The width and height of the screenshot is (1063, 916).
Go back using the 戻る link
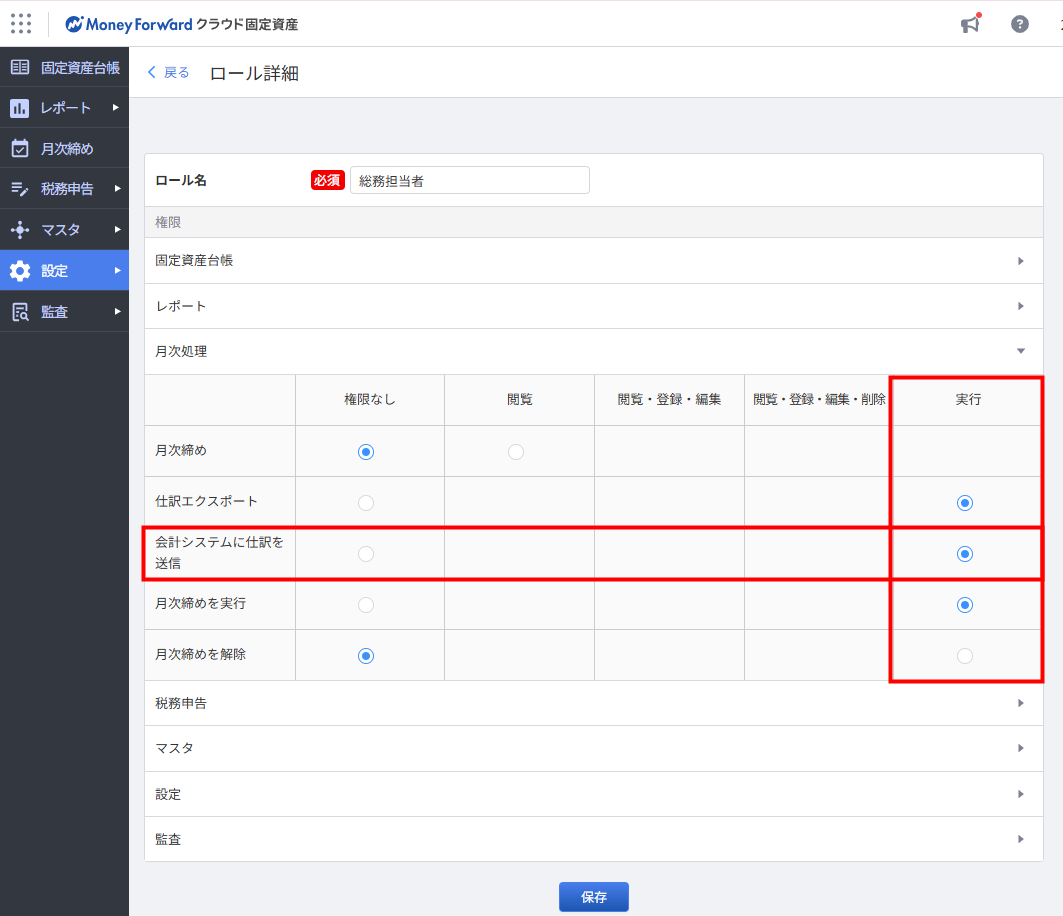pos(168,72)
